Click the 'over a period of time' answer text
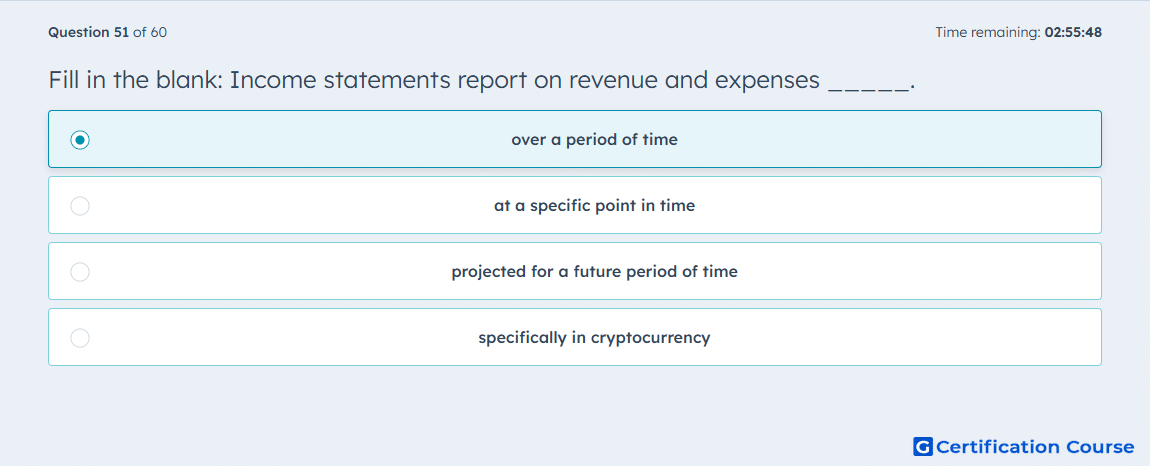This screenshot has width=1150, height=466. (x=594, y=139)
